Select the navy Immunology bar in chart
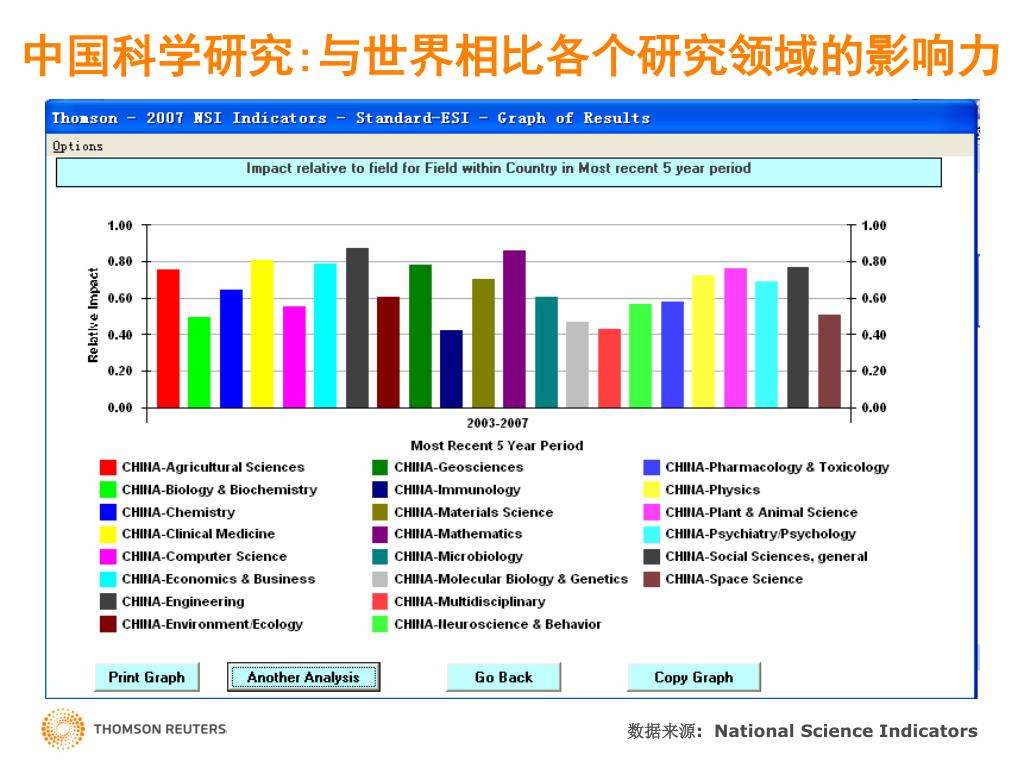The image size is (1024, 768). [451, 369]
